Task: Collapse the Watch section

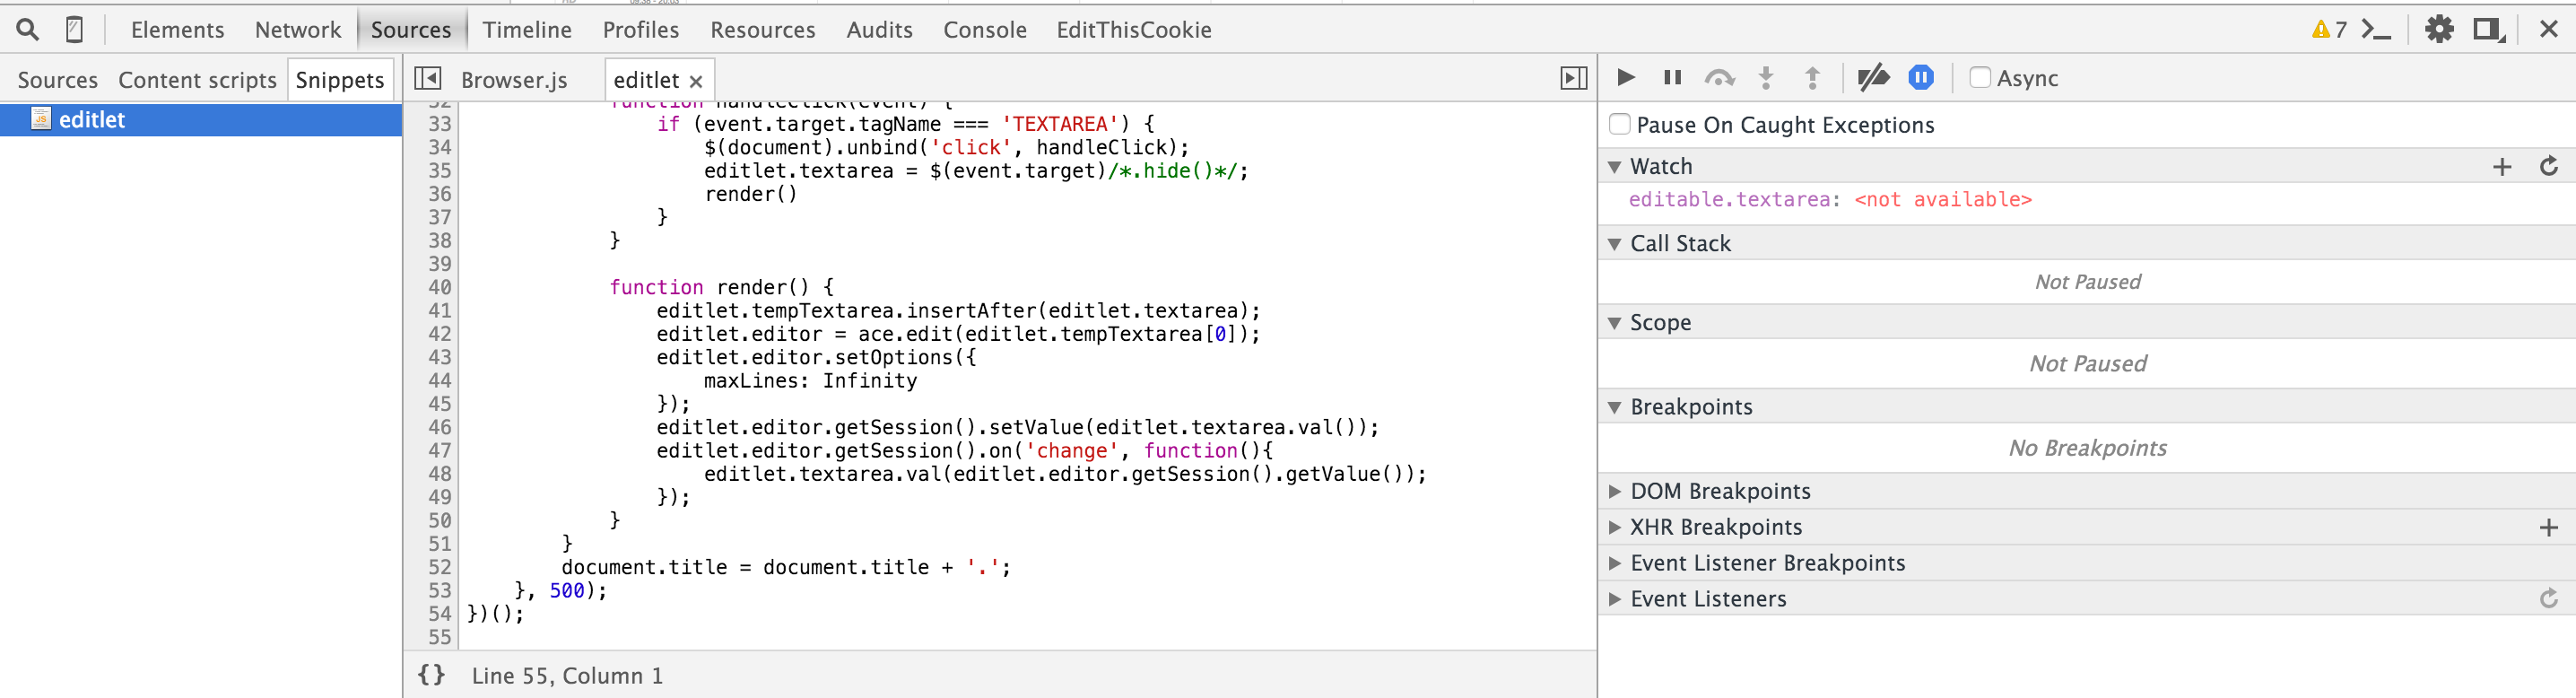Action: [x=1614, y=166]
